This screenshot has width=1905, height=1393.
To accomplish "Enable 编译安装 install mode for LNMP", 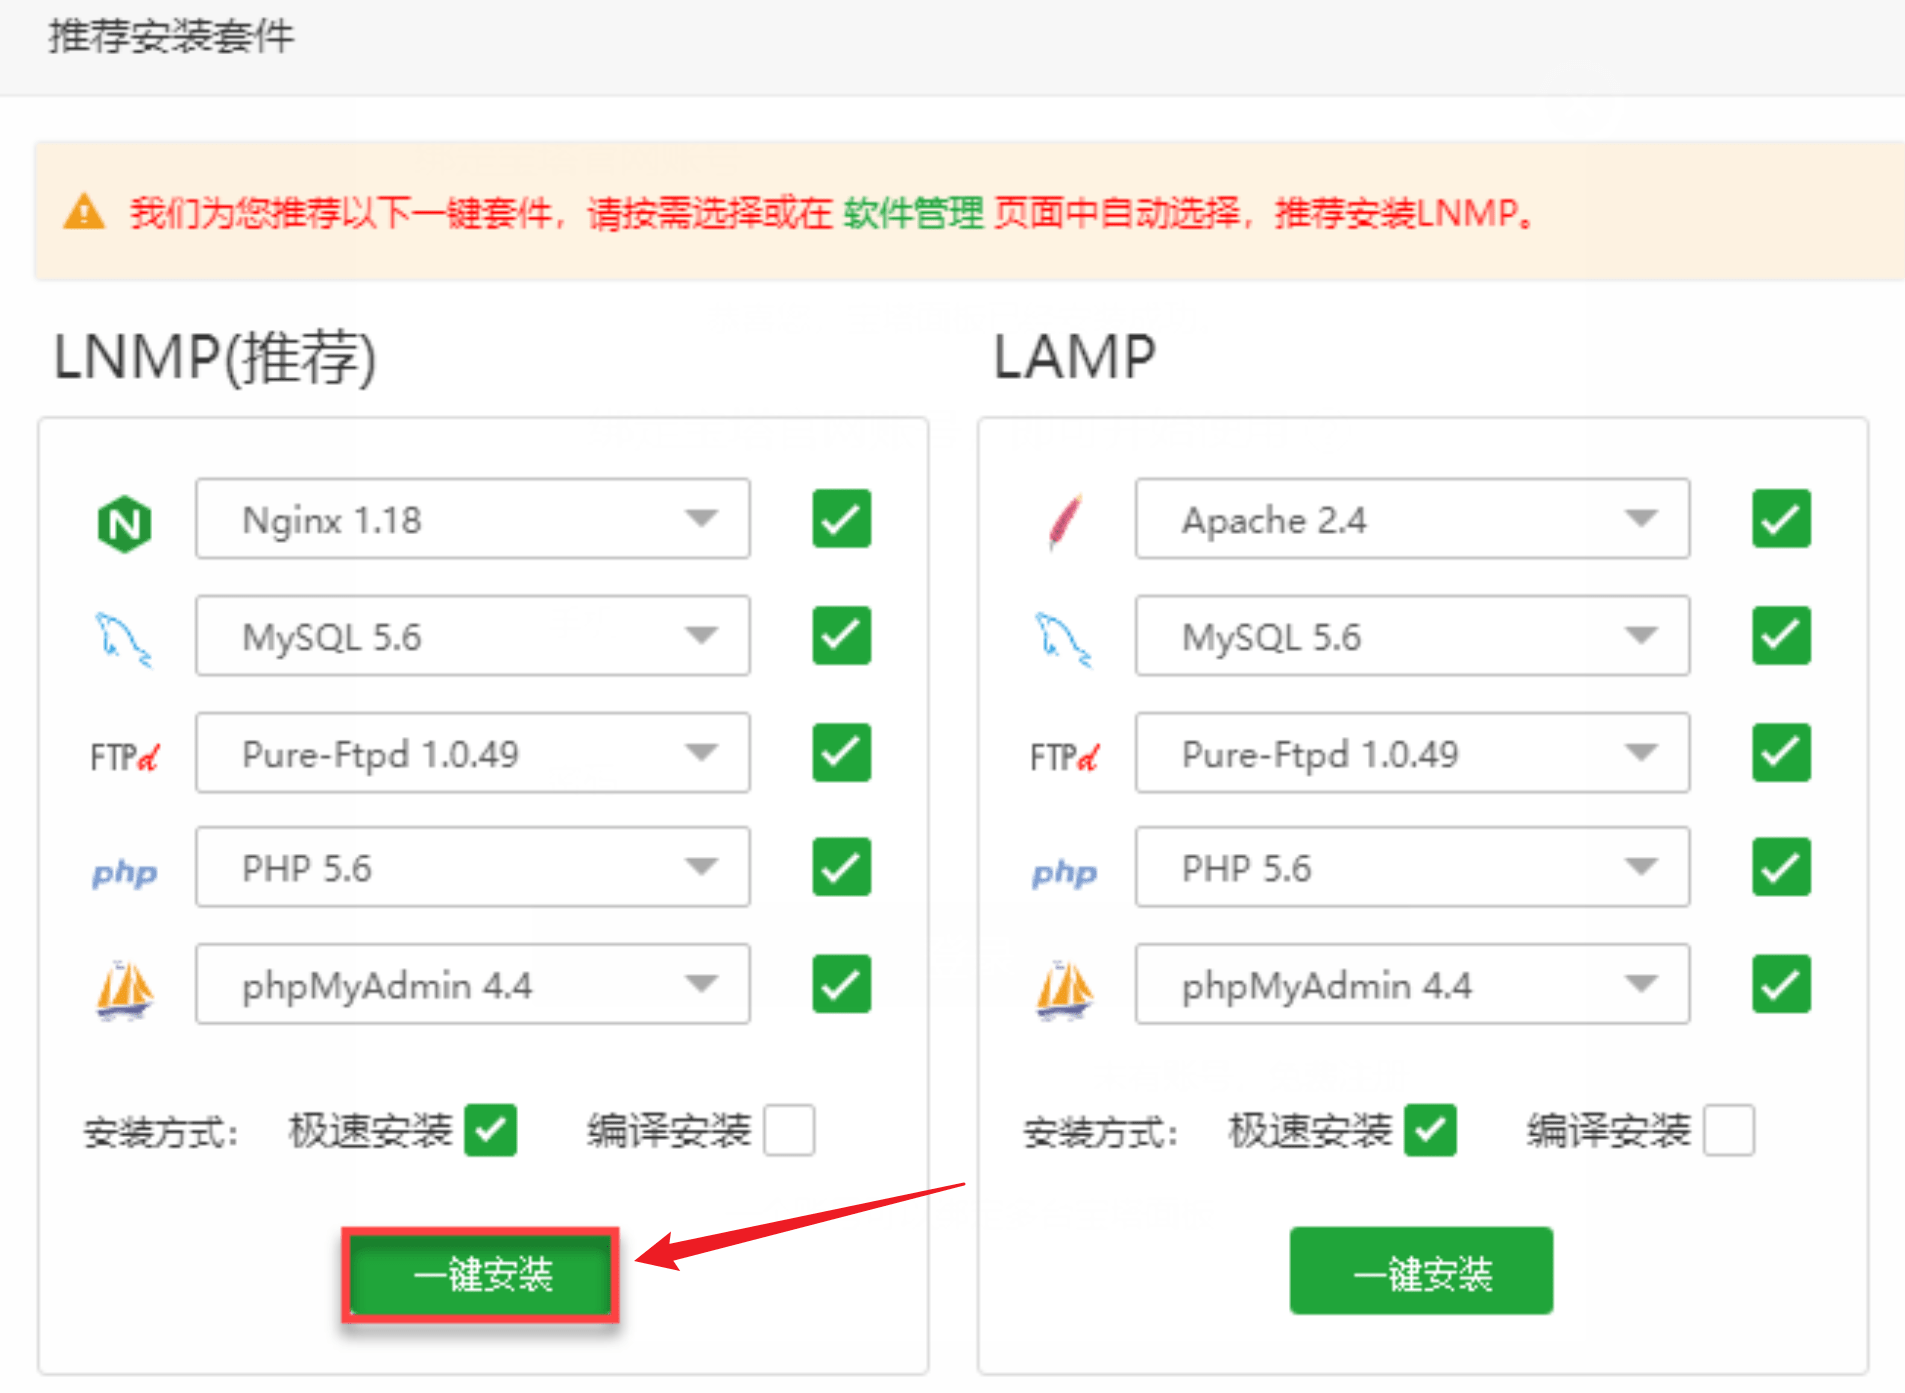I will pyautogui.click(x=789, y=1130).
